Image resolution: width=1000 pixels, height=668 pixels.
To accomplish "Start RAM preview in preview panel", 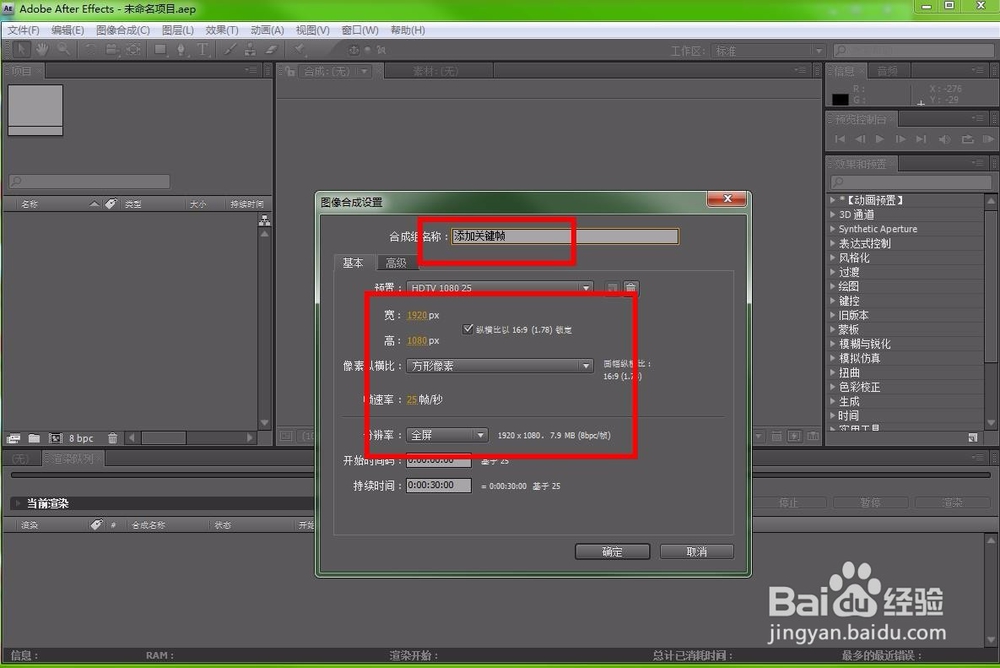I will click(x=988, y=139).
